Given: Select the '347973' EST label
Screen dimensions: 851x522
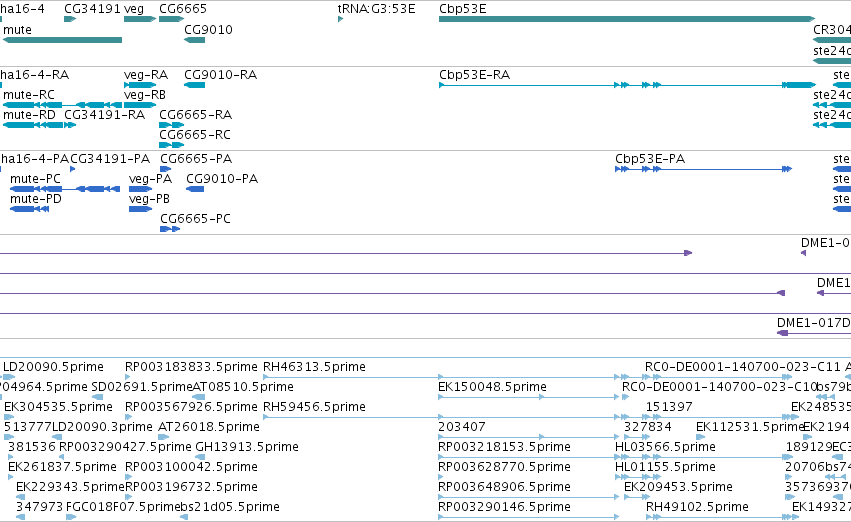Looking at the screenshot, I should tap(40, 507).
